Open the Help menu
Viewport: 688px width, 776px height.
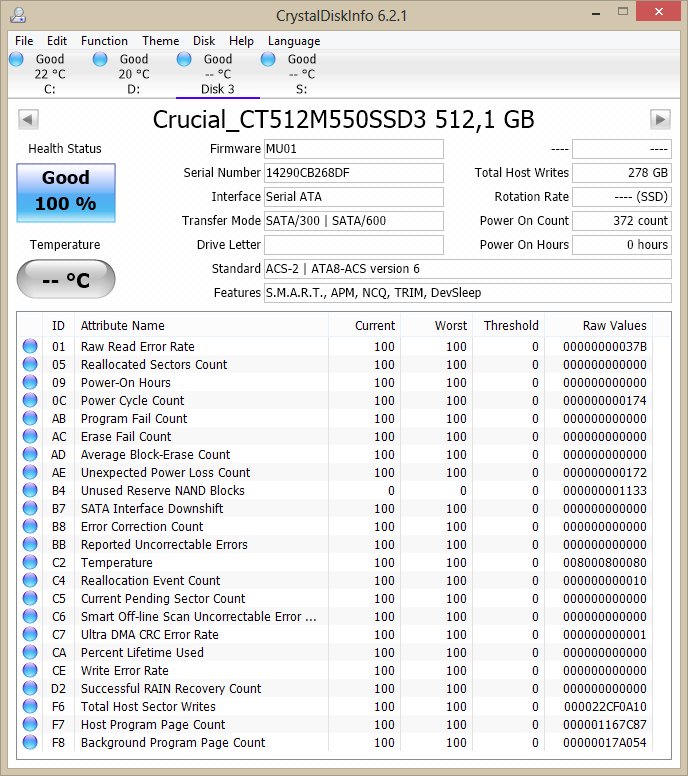click(x=241, y=41)
